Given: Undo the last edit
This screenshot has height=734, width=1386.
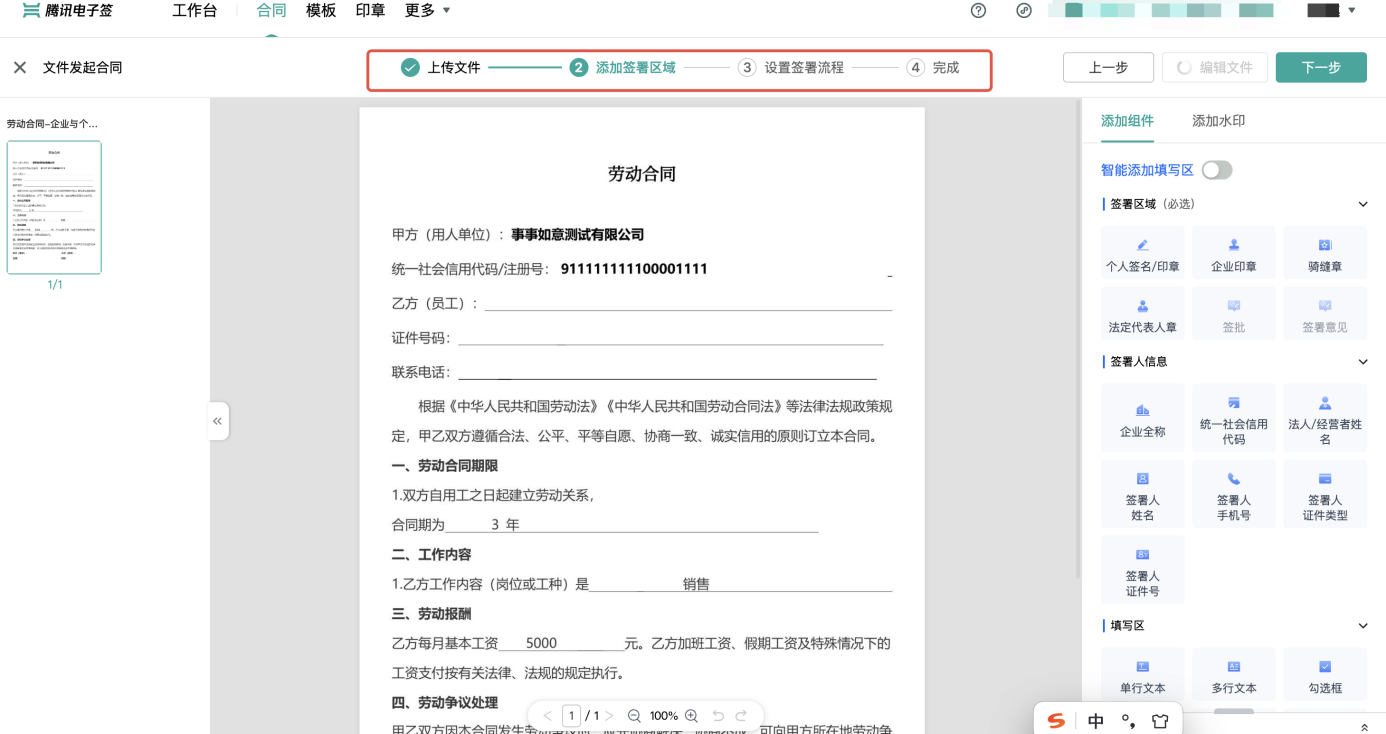Looking at the screenshot, I should point(718,716).
